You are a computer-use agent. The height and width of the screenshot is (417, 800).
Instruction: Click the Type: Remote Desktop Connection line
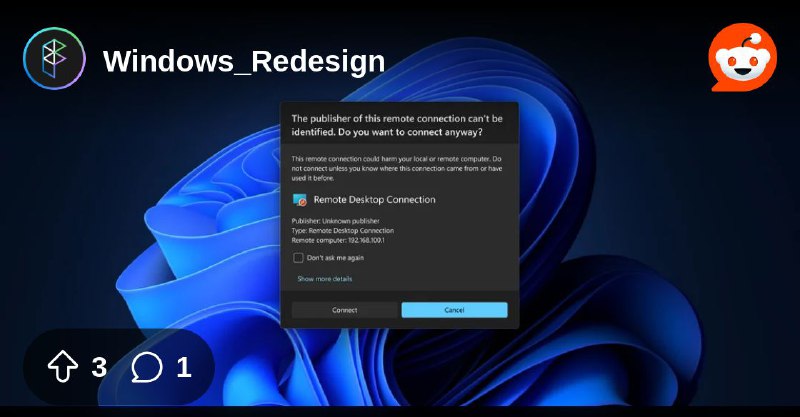(342, 231)
